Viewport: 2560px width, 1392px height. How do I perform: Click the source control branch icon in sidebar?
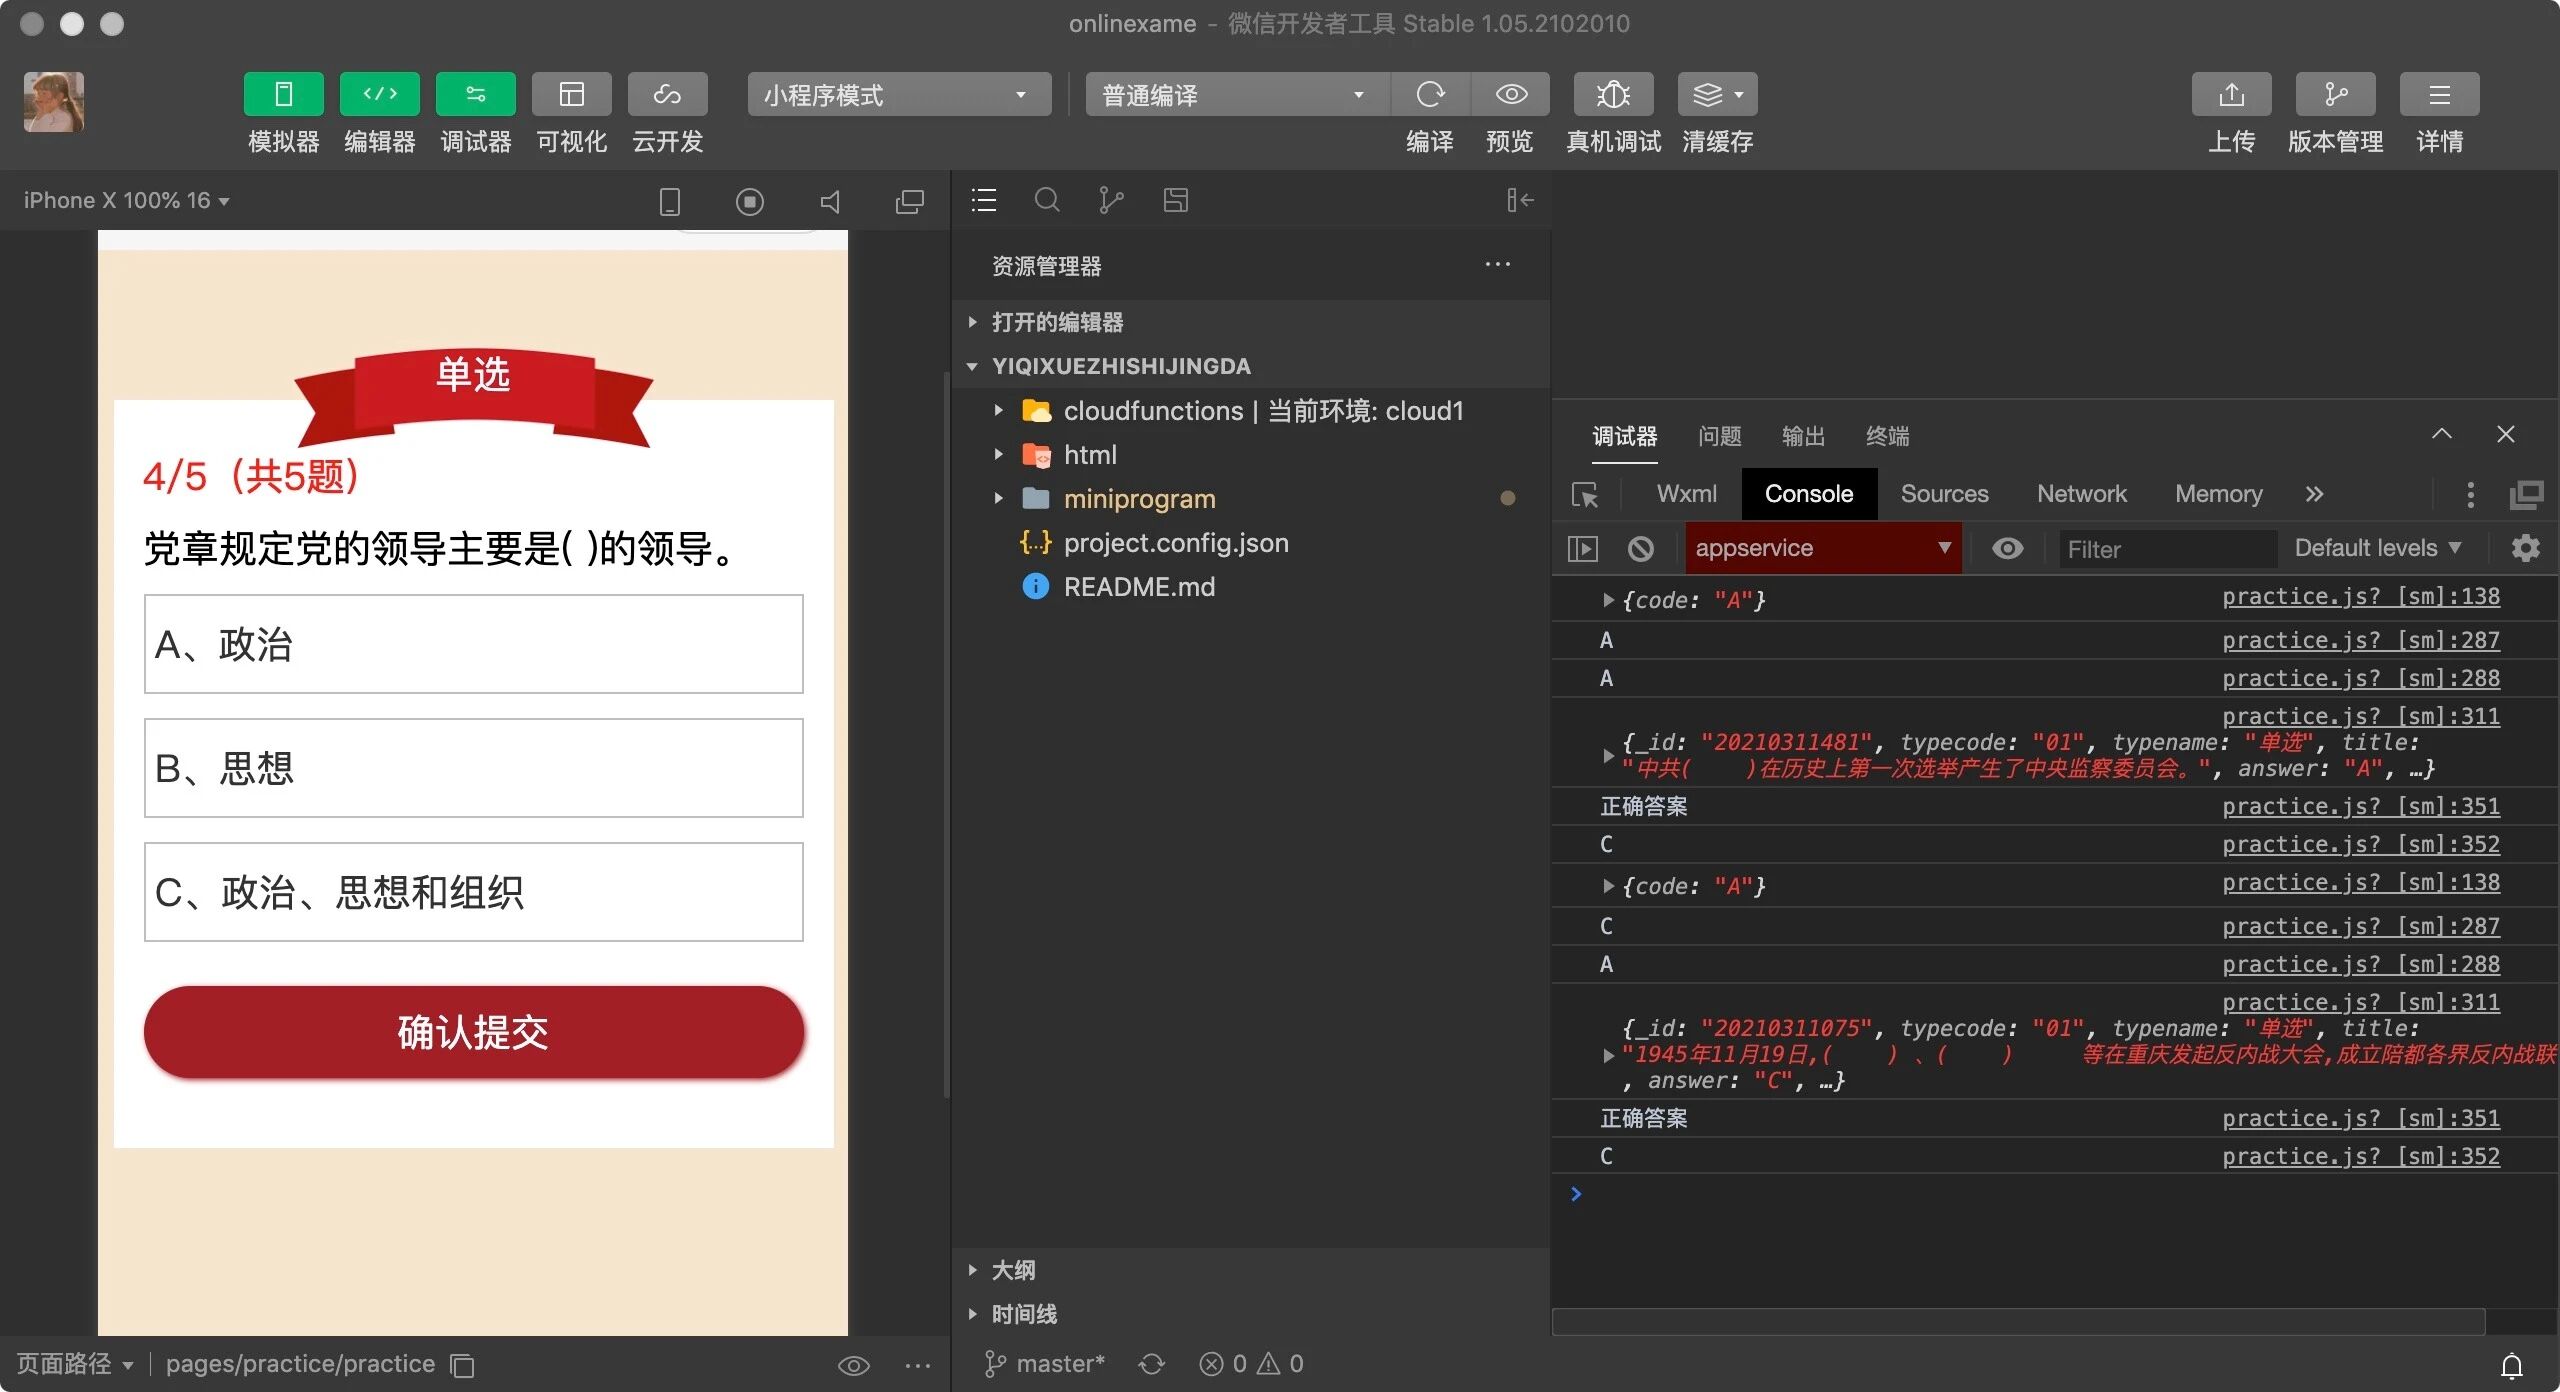pyautogui.click(x=1110, y=200)
